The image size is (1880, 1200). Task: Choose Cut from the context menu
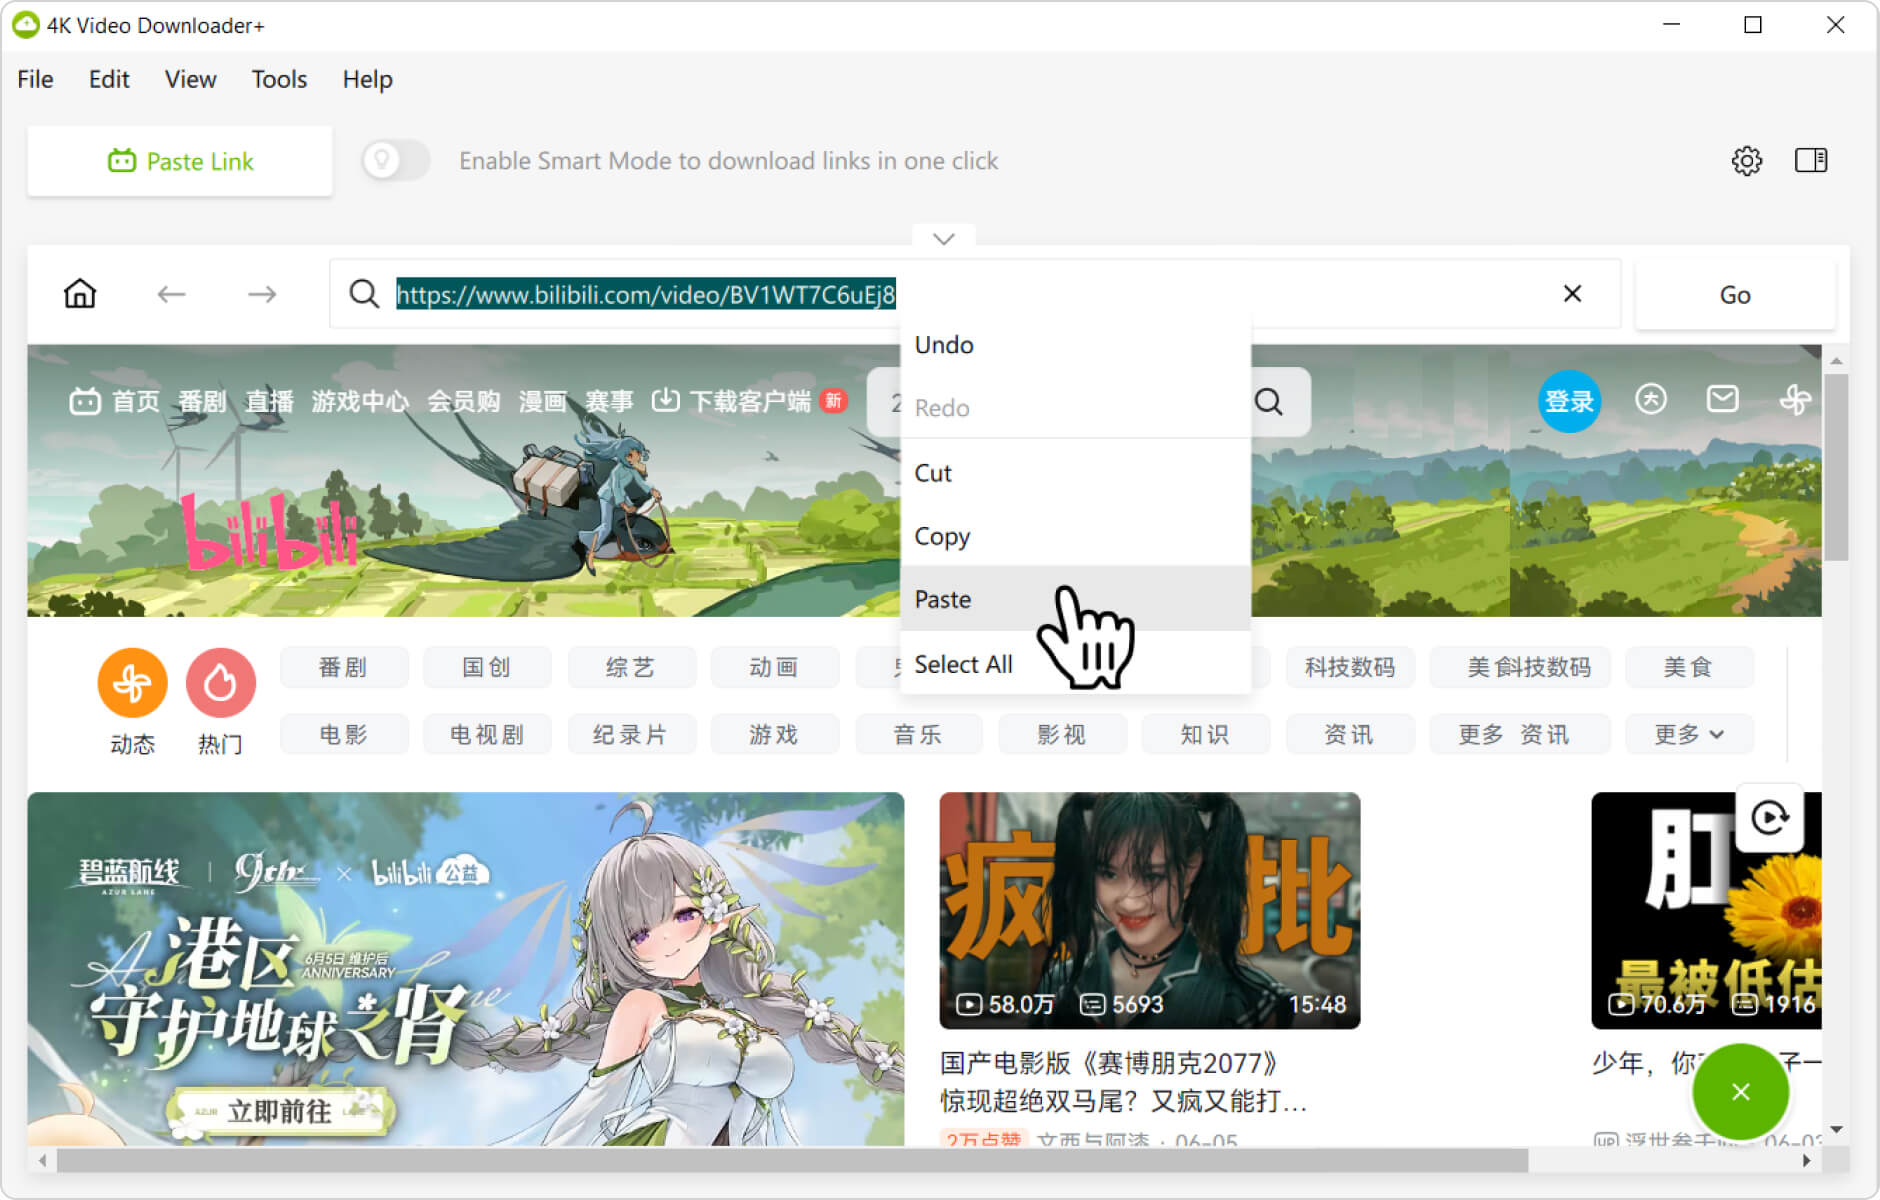[1076, 473]
